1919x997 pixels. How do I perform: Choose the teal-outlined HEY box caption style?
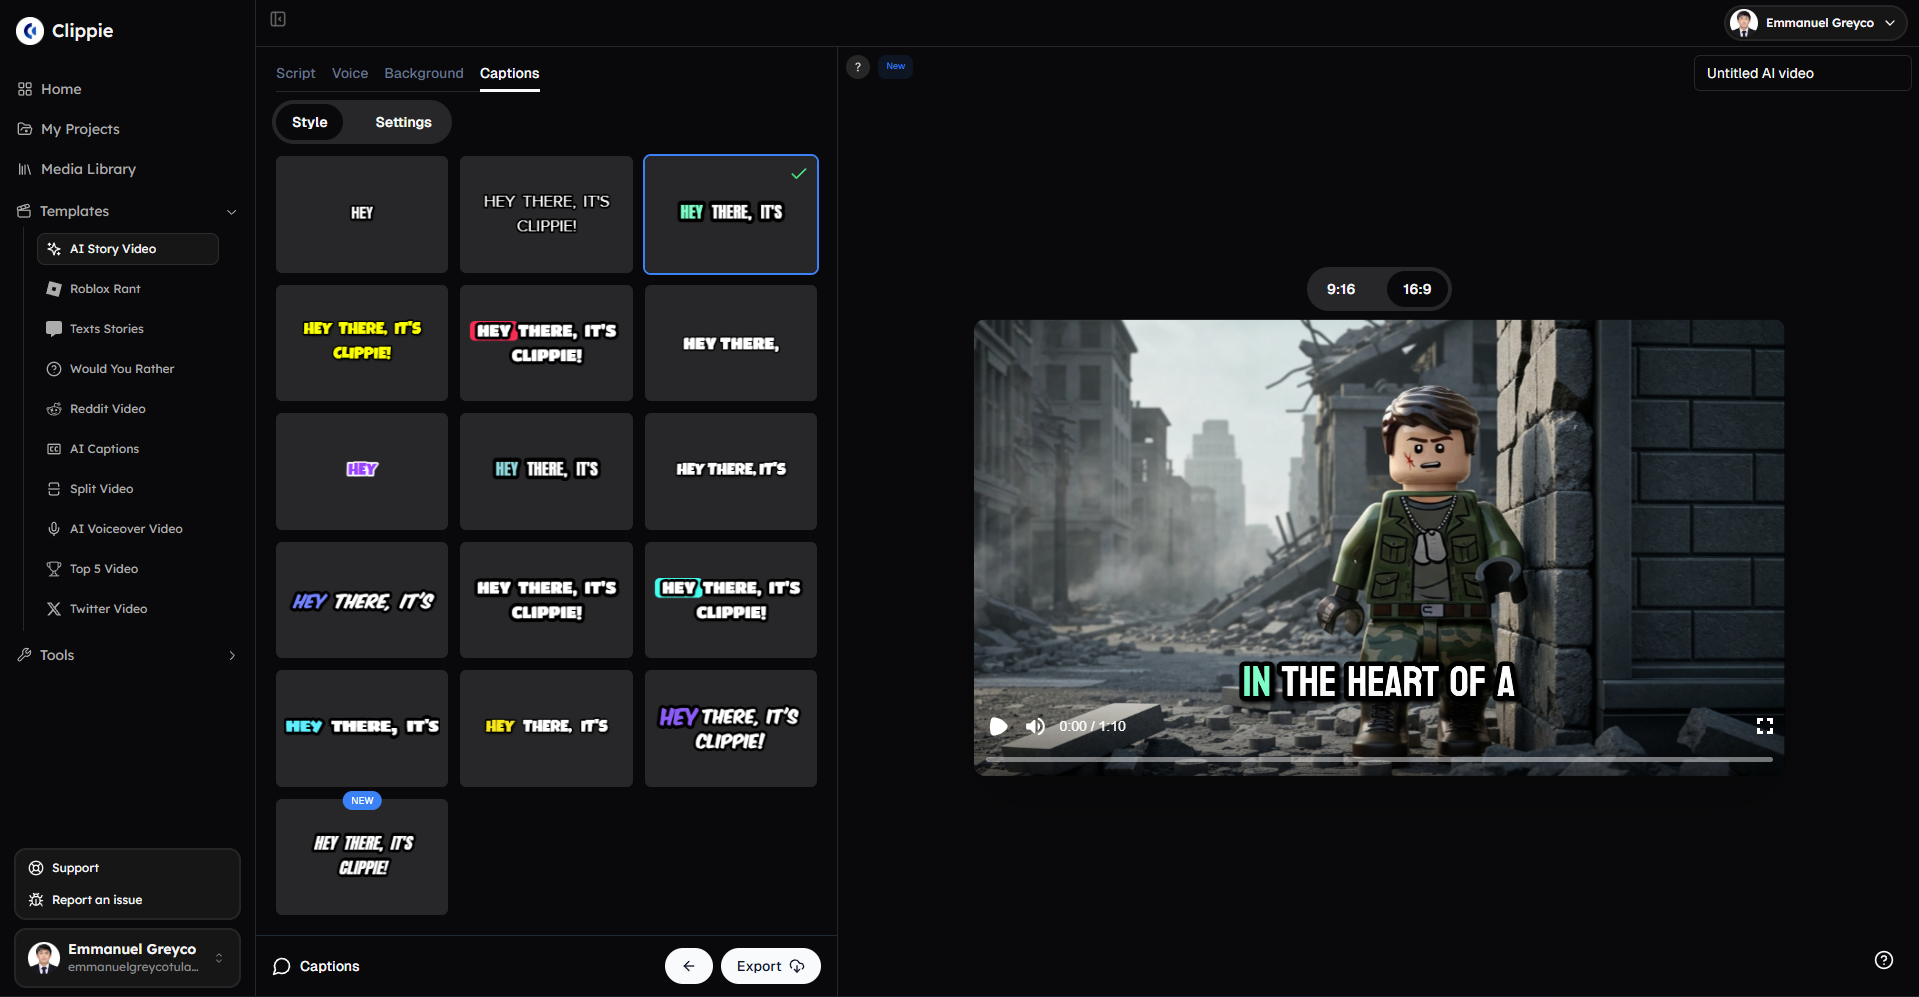731,600
